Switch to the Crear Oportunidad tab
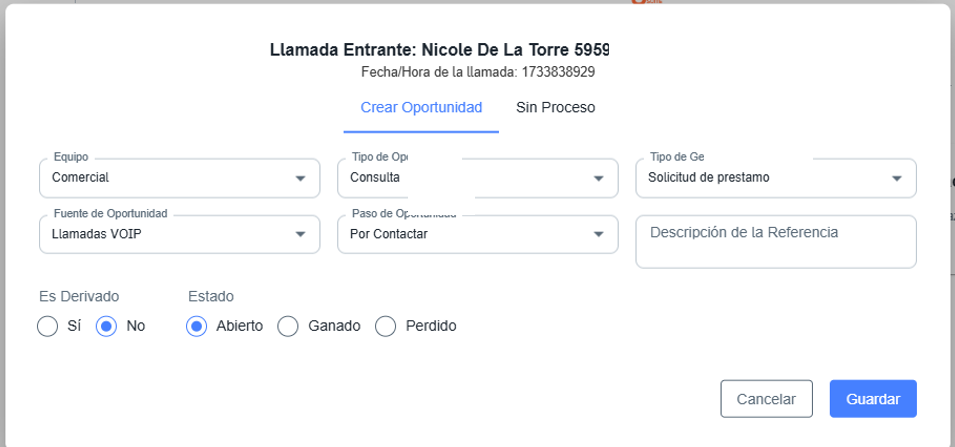The height and width of the screenshot is (447, 955). coord(421,108)
